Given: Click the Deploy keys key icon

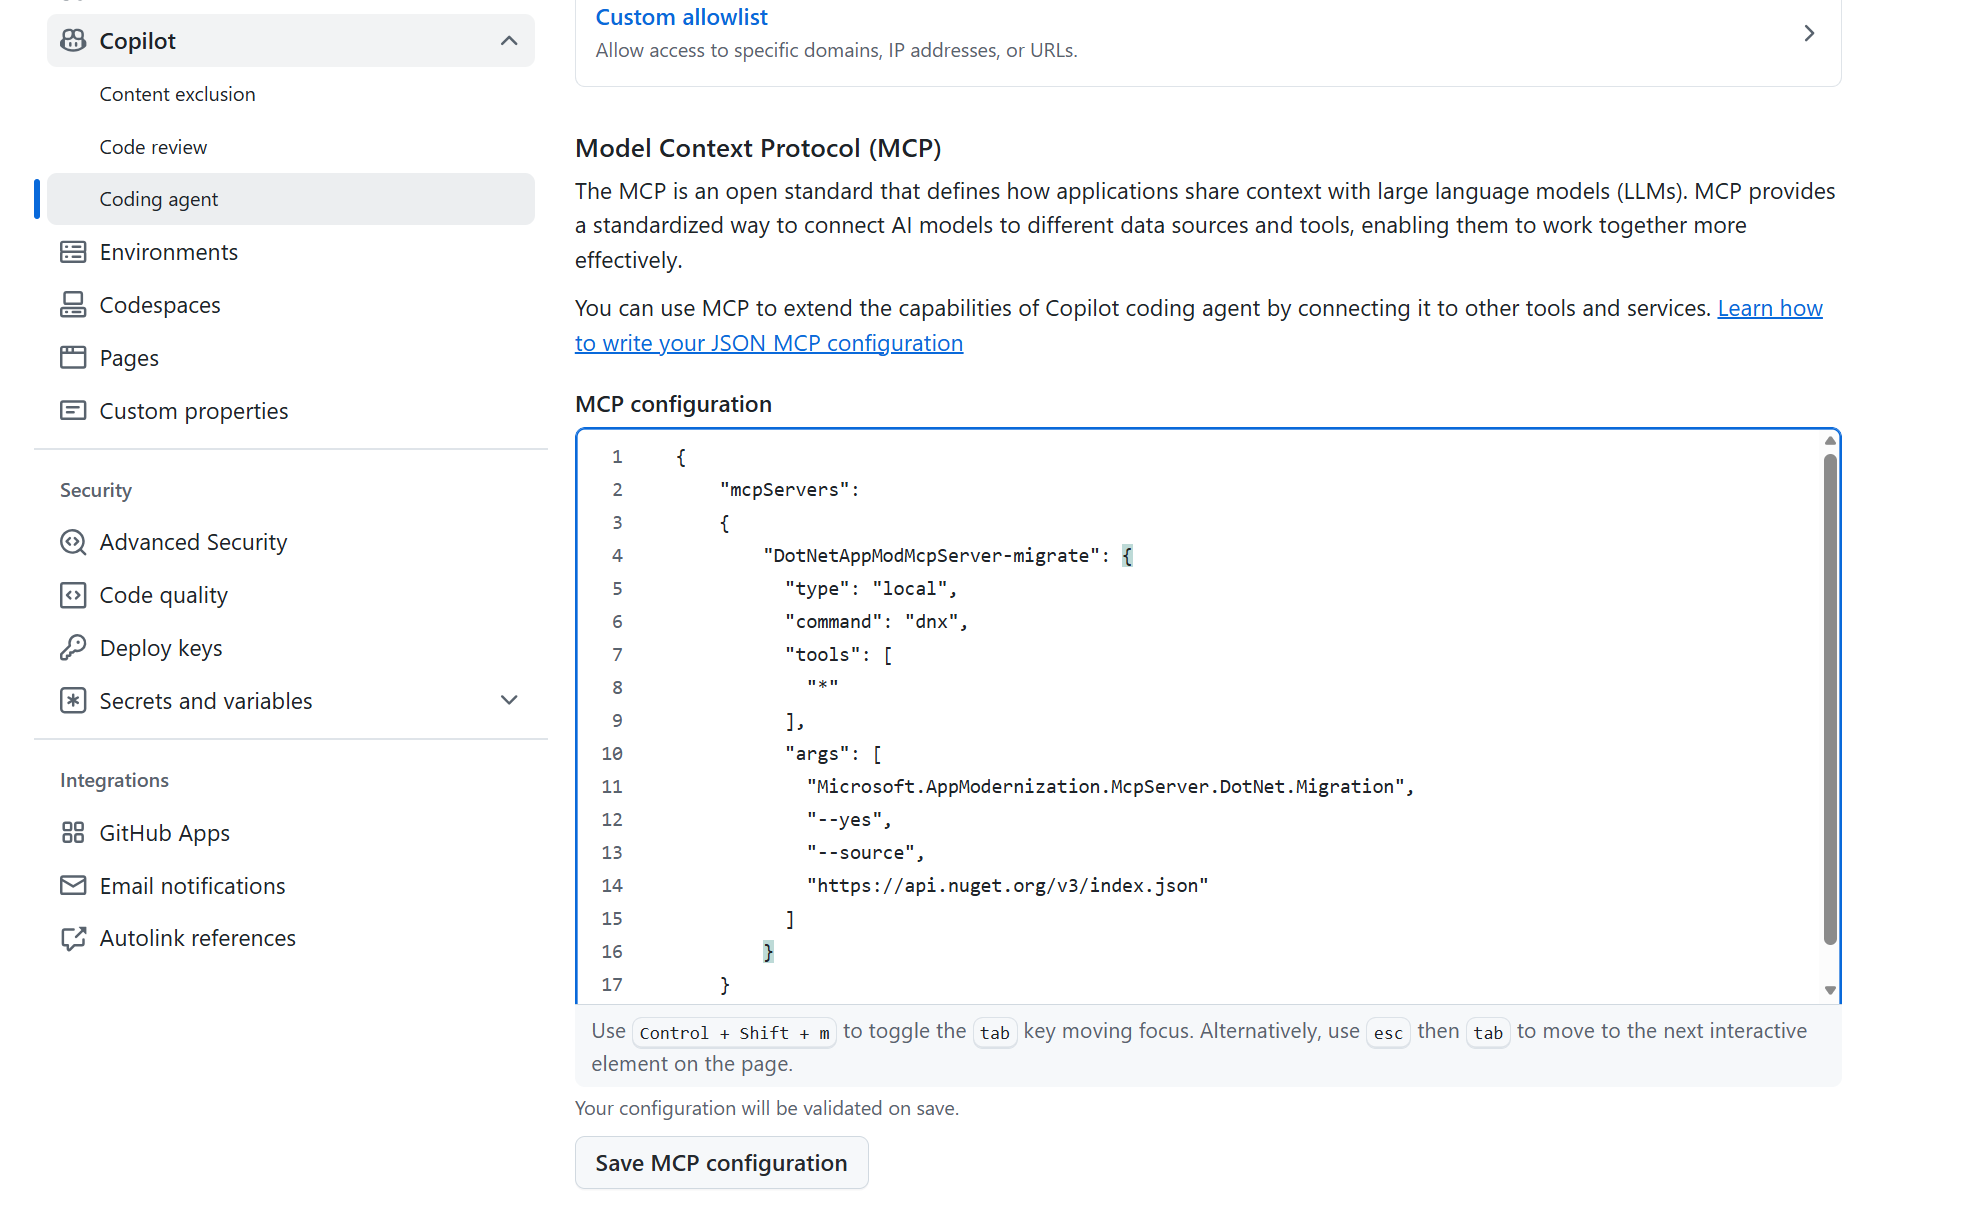Looking at the screenshot, I should coord(73,648).
